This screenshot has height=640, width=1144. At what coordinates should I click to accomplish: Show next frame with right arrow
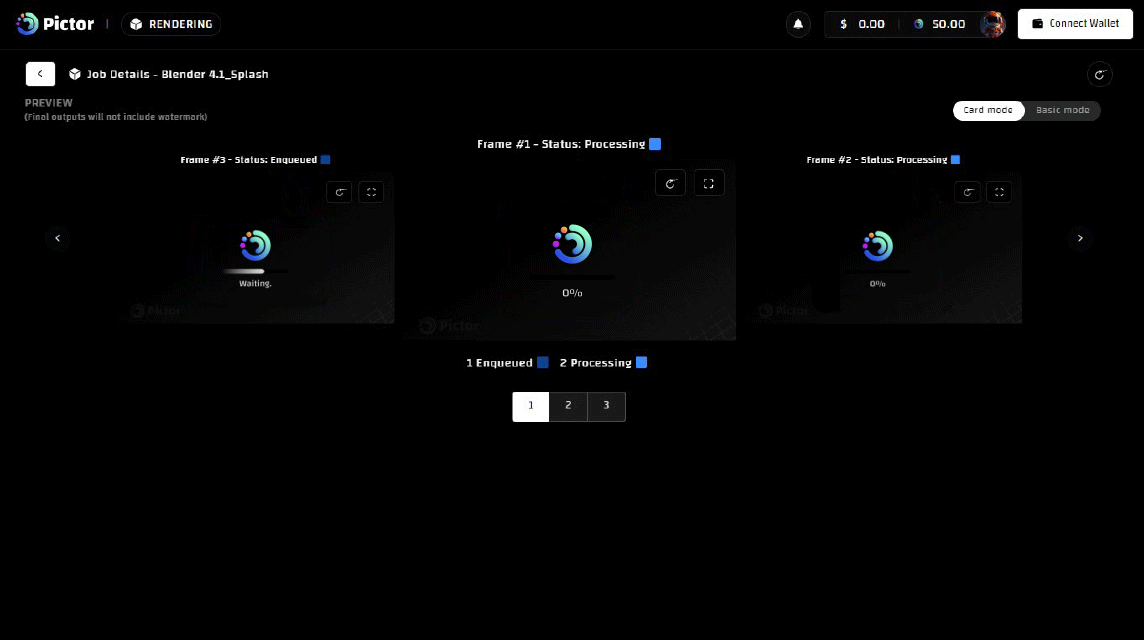click(x=1081, y=238)
